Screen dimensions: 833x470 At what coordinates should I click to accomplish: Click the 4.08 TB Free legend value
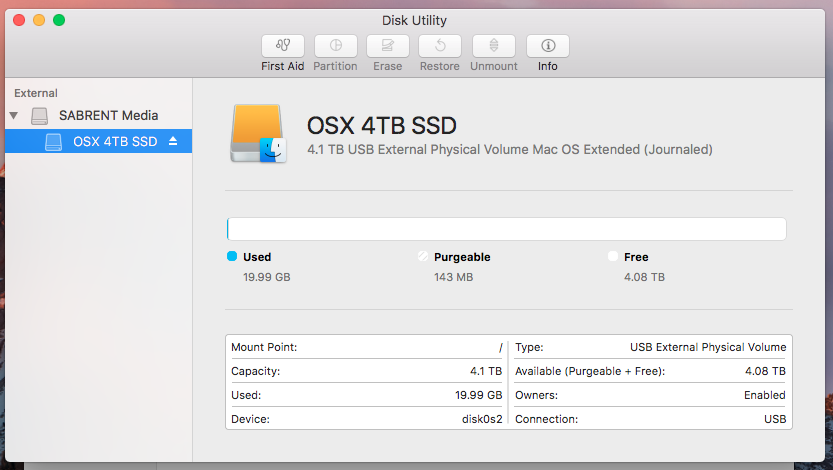coord(644,277)
